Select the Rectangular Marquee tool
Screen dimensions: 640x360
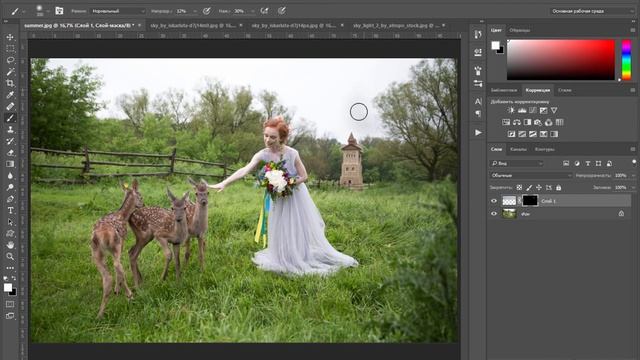pyautogui.click(x=10, y=49)
